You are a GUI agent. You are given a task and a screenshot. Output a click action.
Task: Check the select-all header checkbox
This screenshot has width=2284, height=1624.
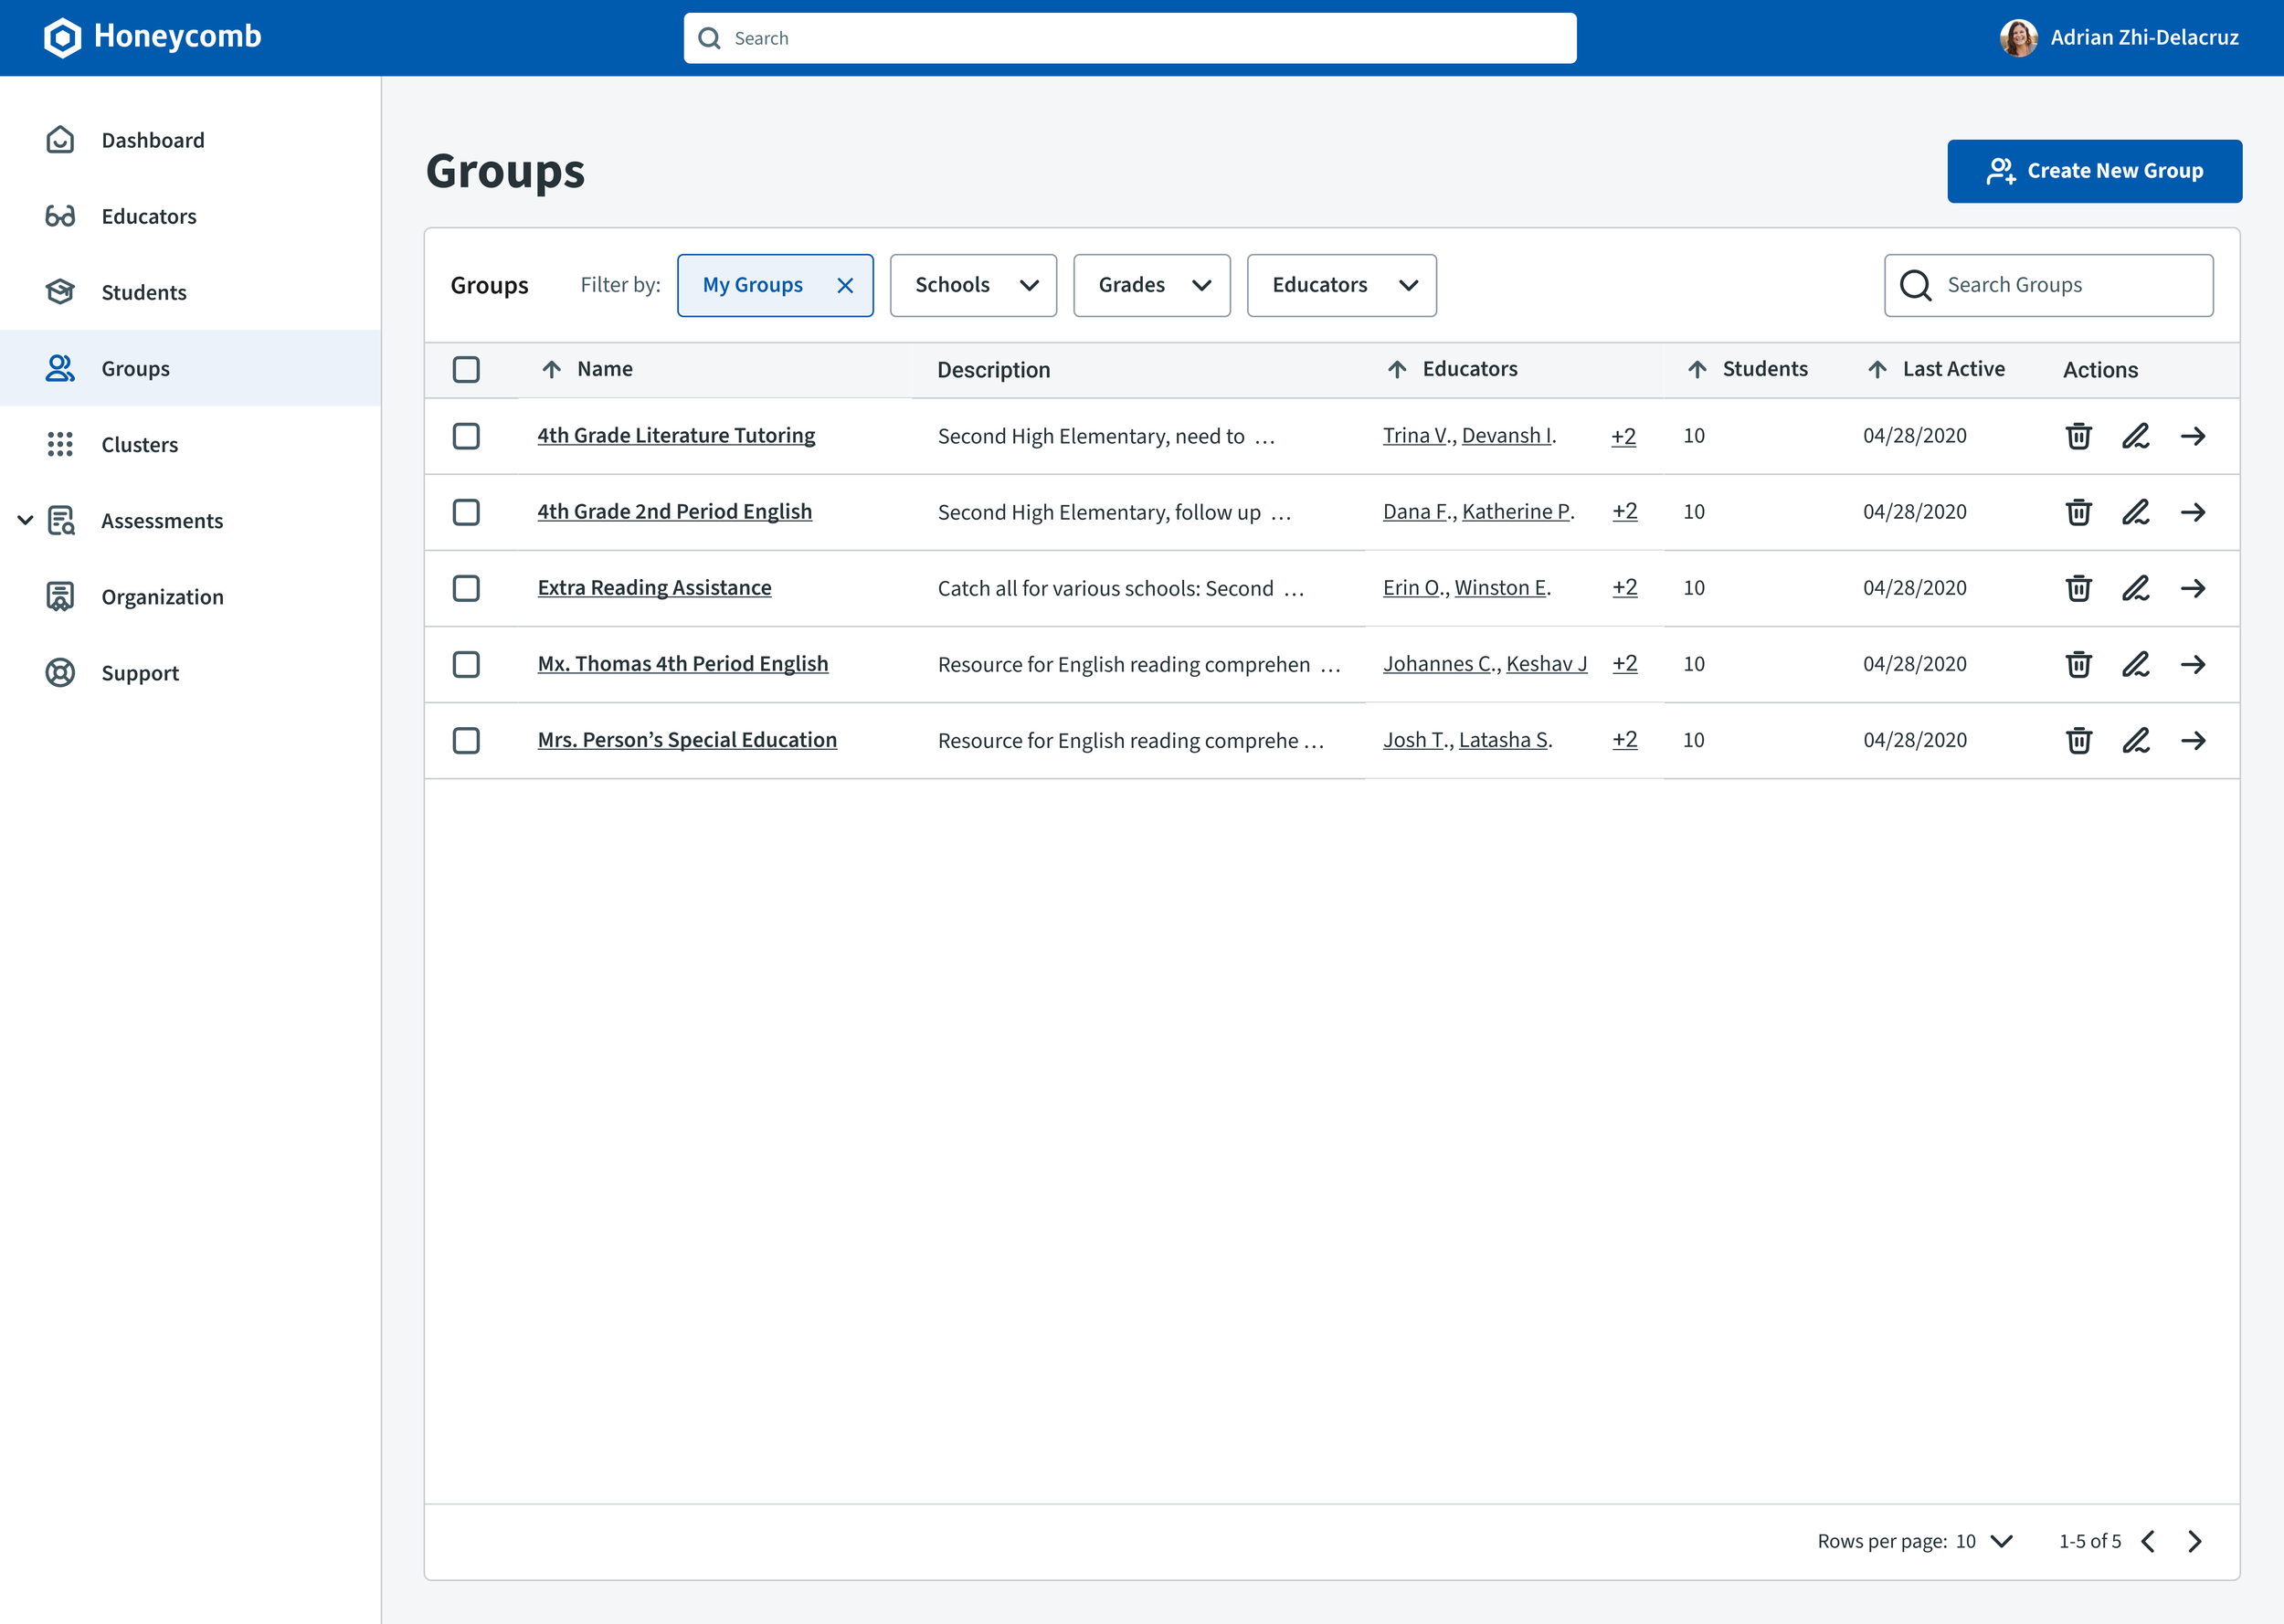(x=466, y=369)
